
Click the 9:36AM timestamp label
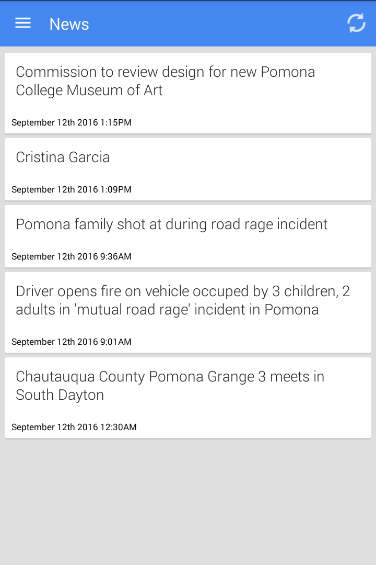71,257
